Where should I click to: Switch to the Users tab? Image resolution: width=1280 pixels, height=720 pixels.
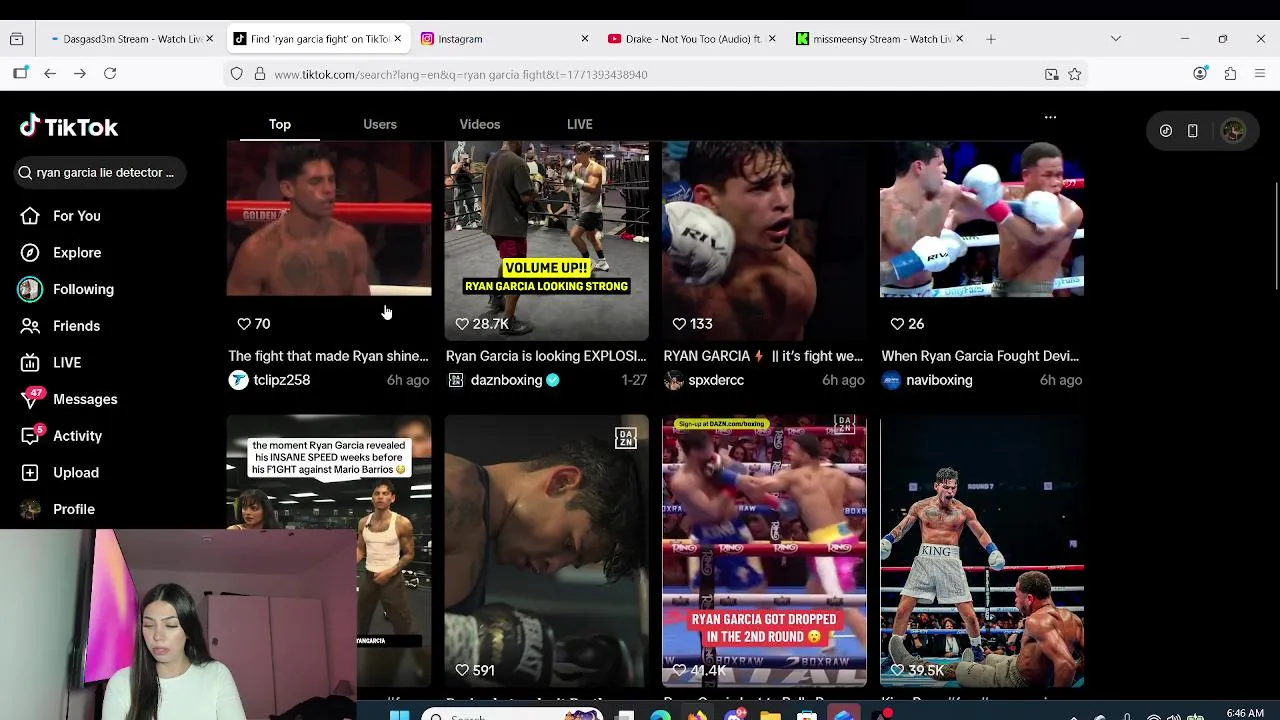coord(380,124)
